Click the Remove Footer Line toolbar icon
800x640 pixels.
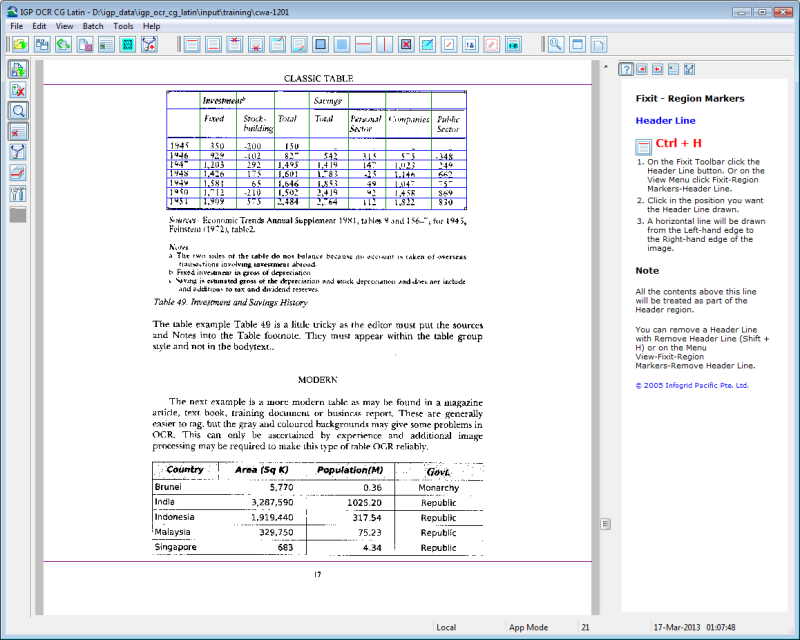[256, 44]
